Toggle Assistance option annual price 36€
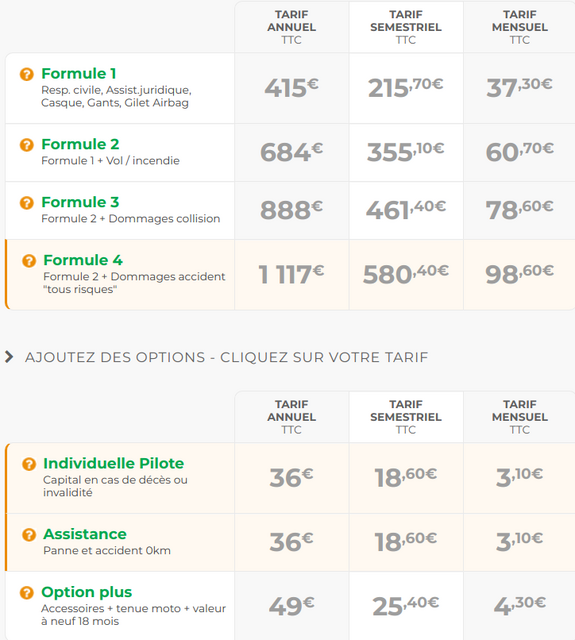Screen dimensions: 575x640 (x=291, y=542)
